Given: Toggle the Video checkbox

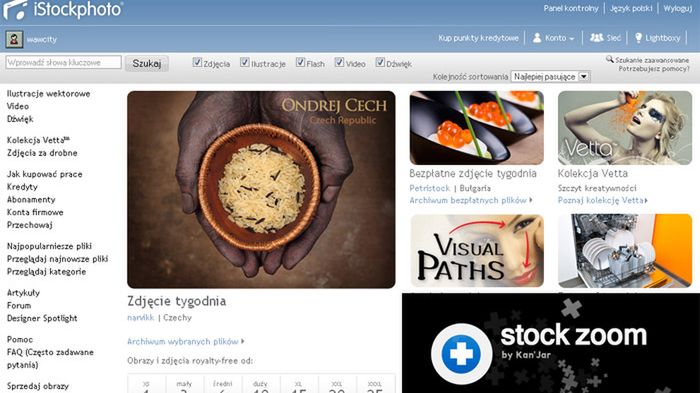Looking at the screenshot, I should 340,63.
